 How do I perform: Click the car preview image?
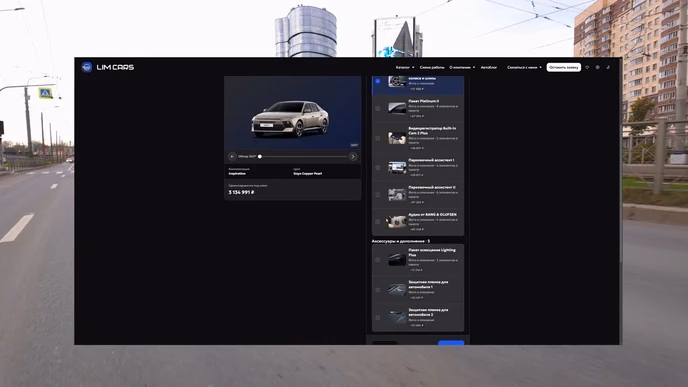click(x=293, y=113)
